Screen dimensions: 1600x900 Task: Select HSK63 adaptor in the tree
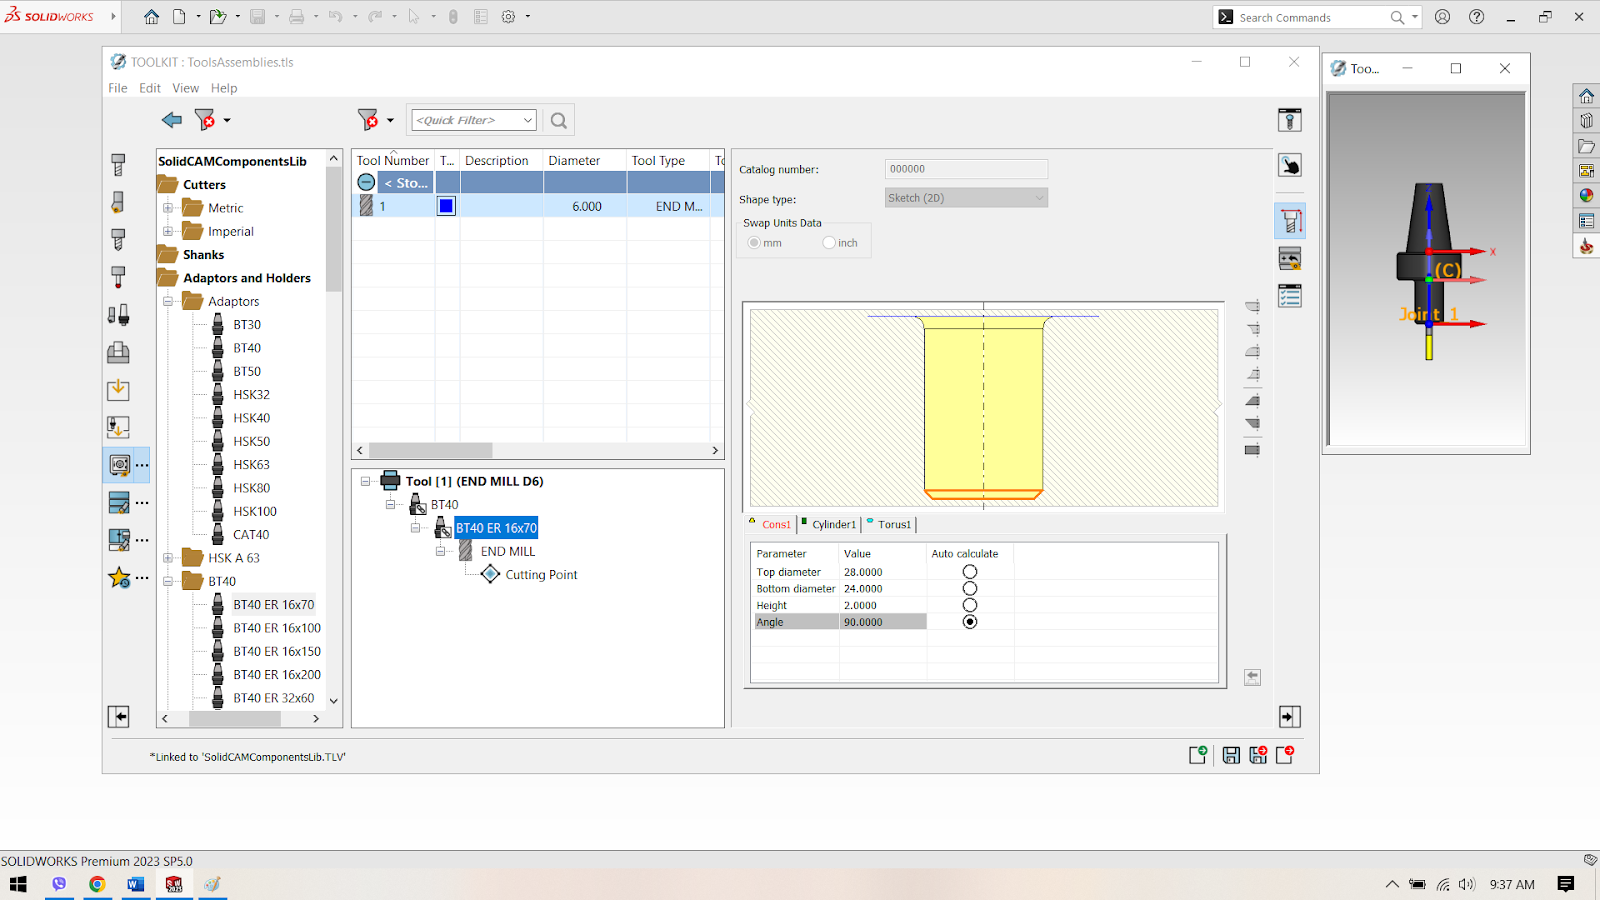[251, 465]
